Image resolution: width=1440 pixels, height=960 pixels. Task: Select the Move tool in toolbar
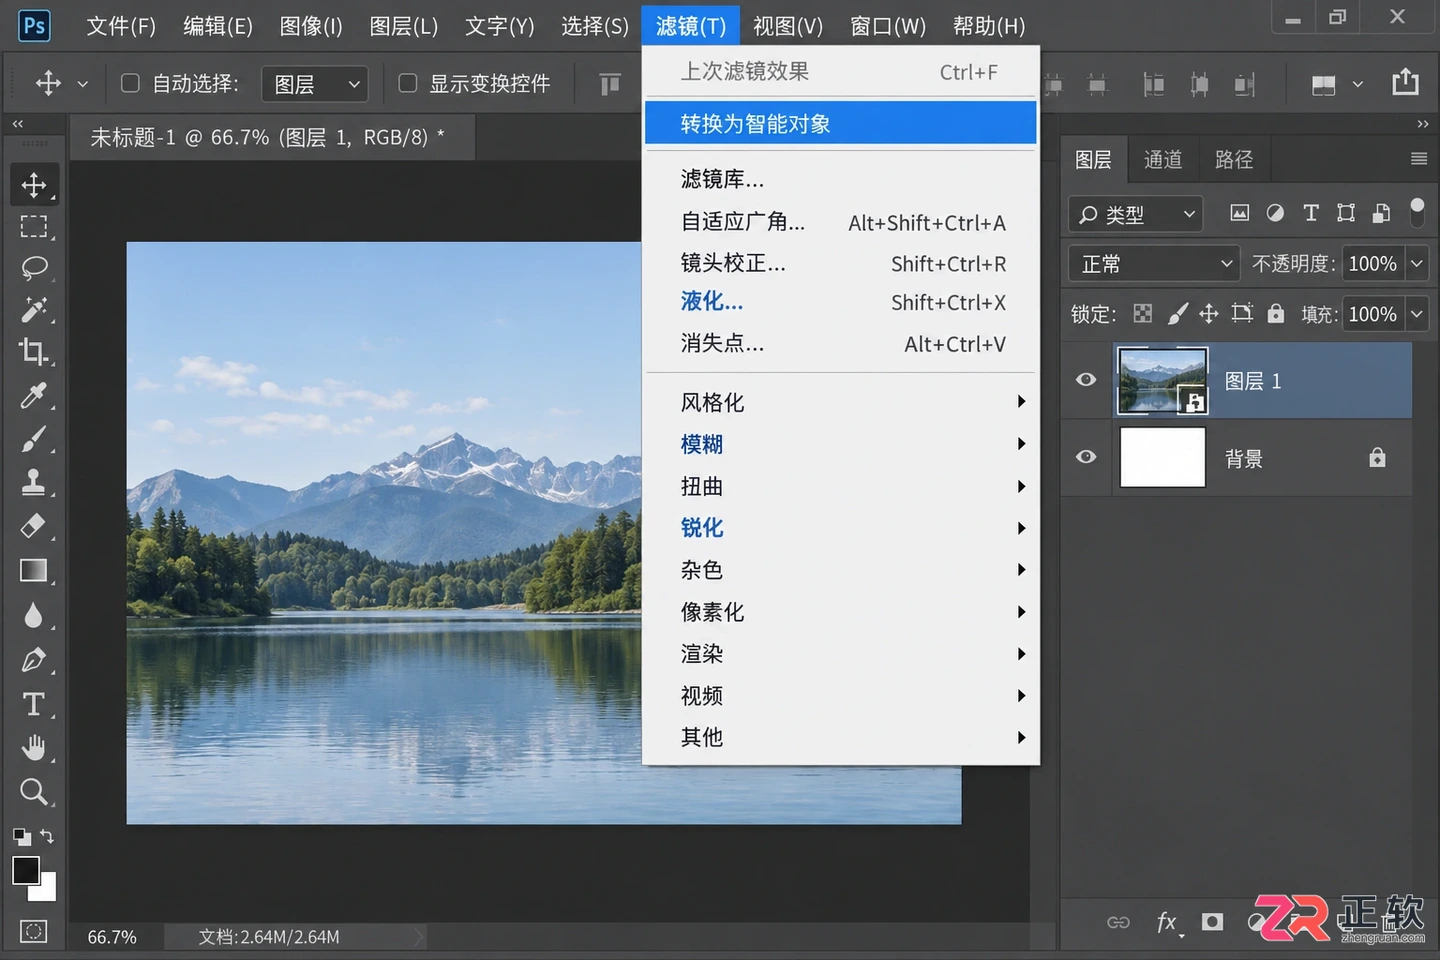34,185
